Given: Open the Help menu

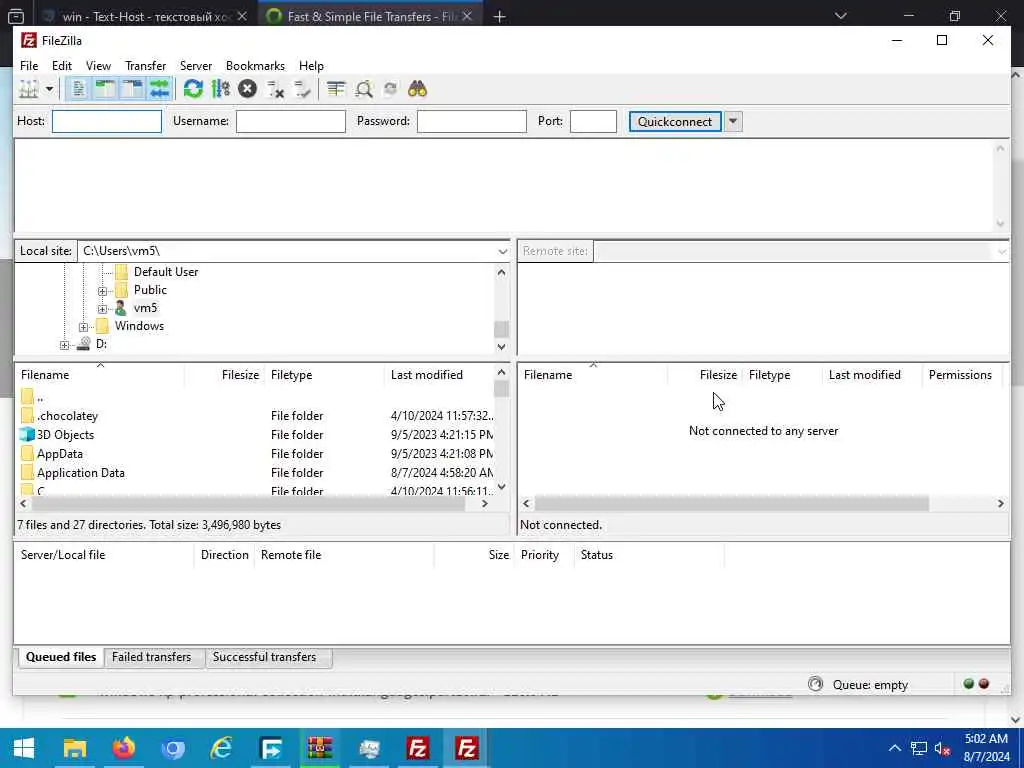Looking at the screenshot, I should pyautogui.click(x=312, y=66).
